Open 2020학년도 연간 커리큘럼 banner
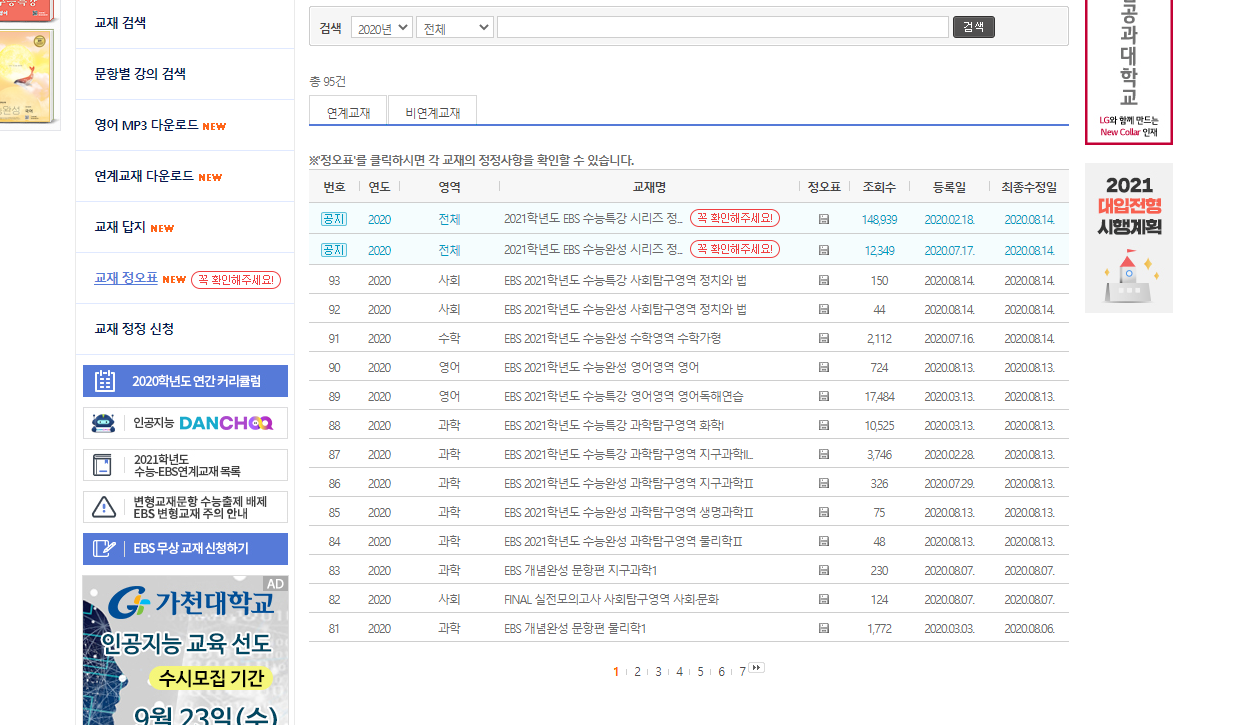 pos(185,381)
